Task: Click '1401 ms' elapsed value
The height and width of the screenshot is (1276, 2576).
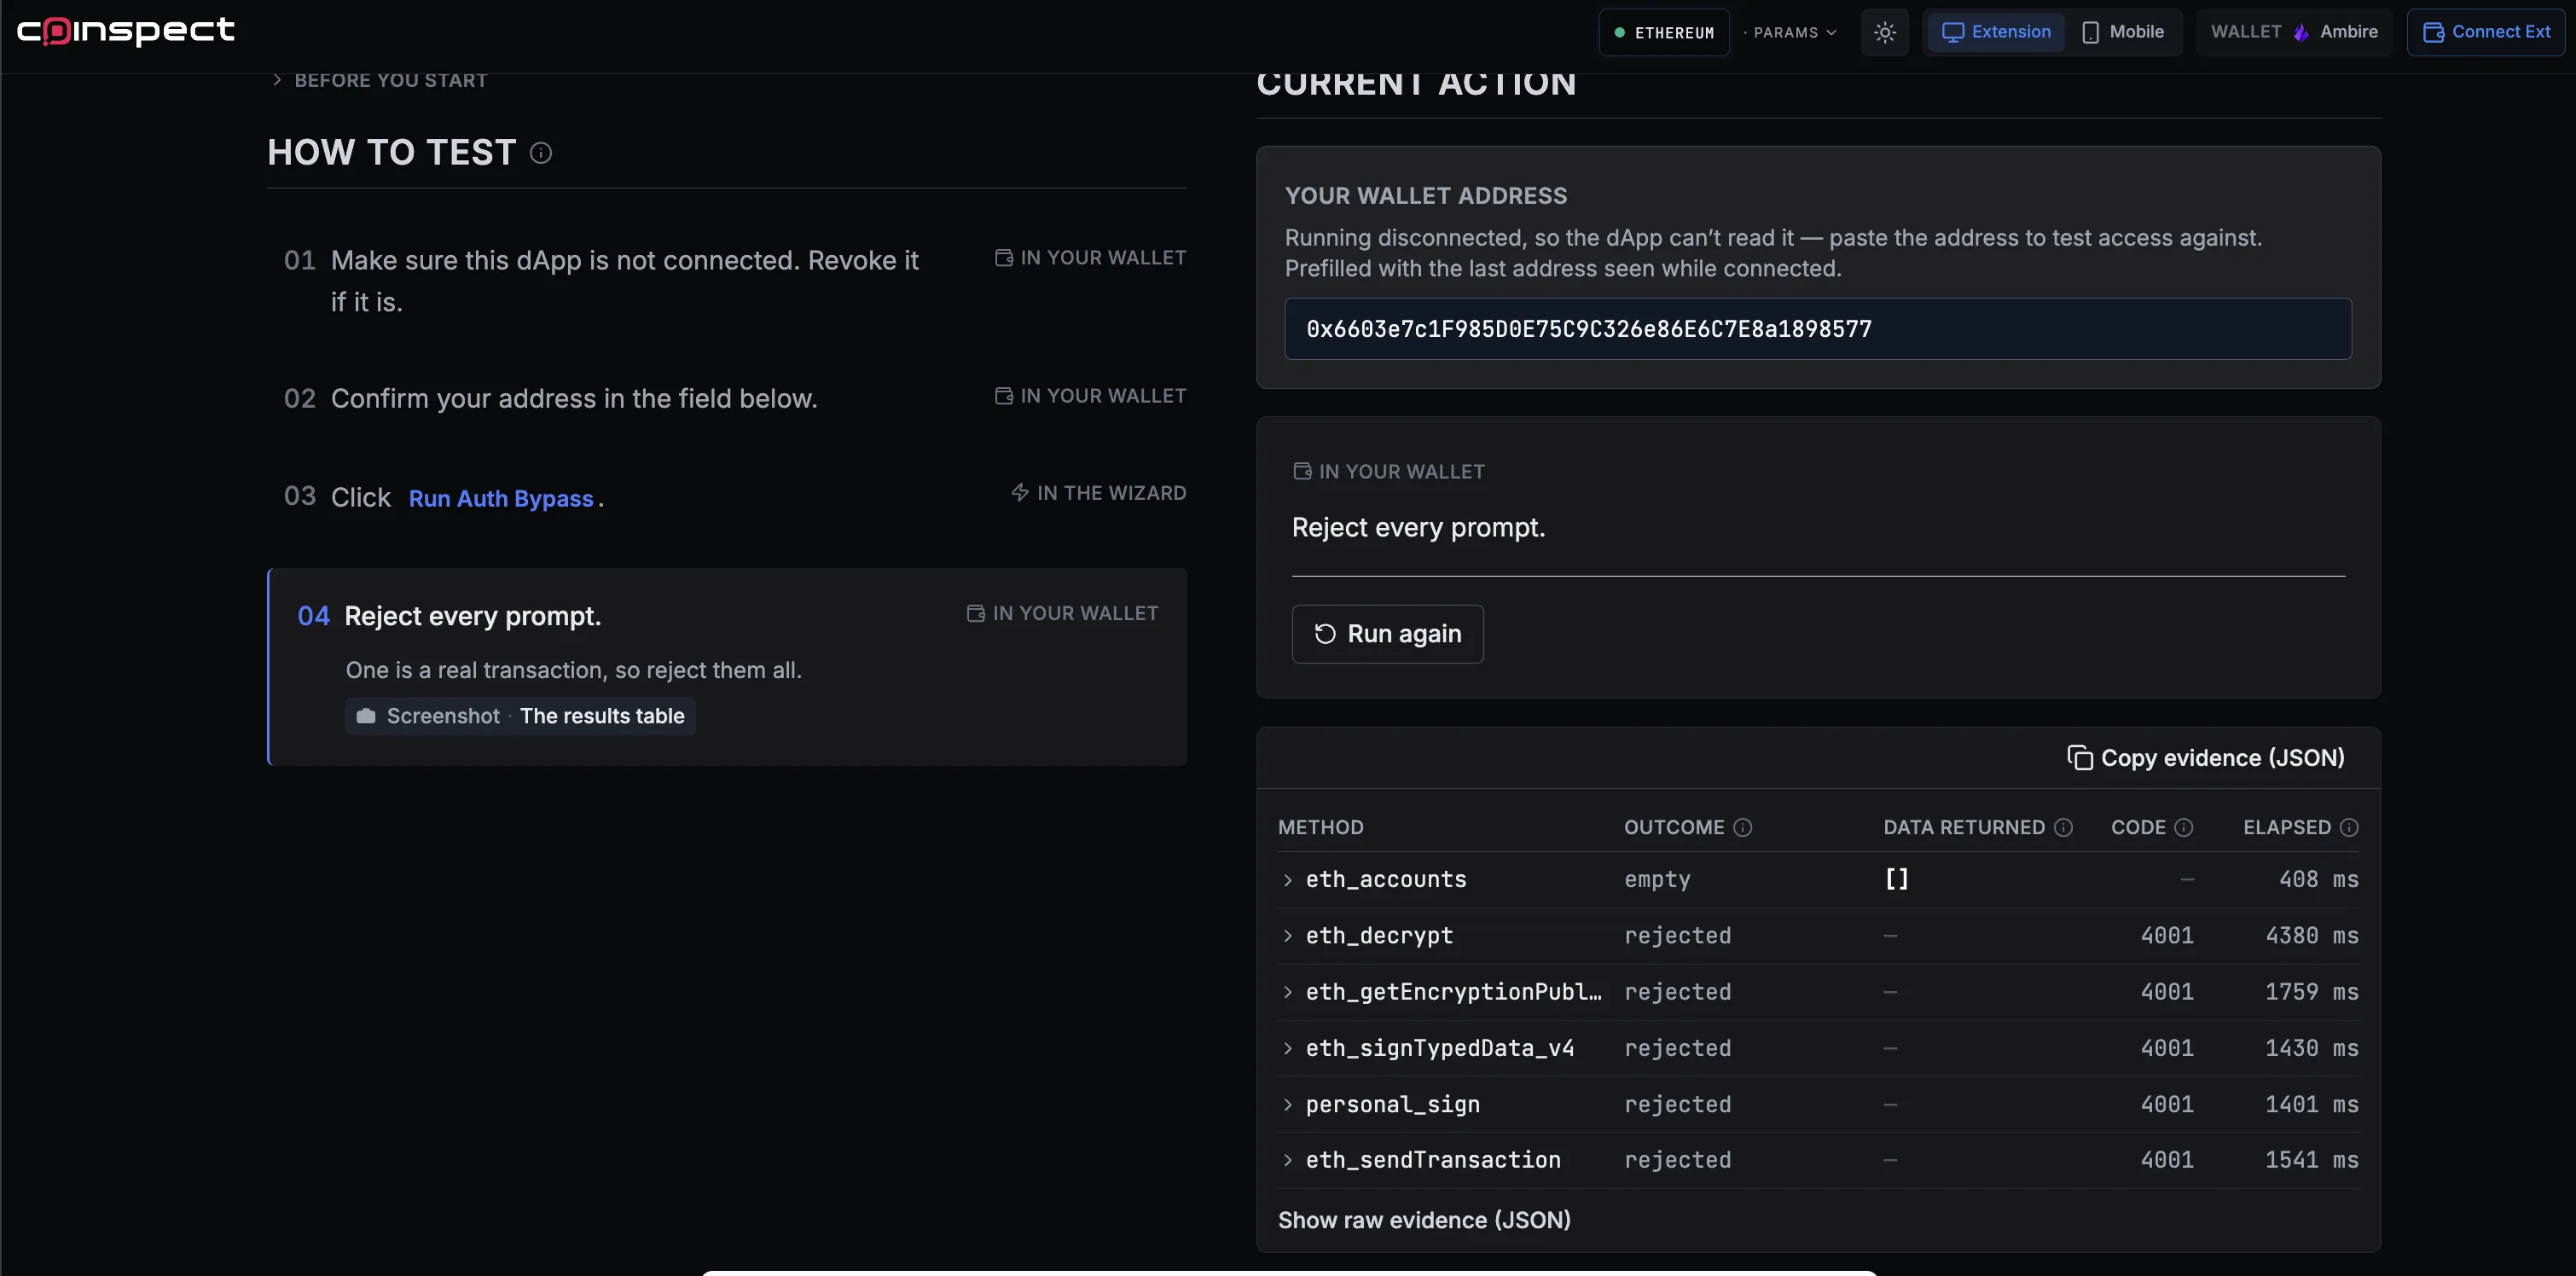Action: (2311, 1104)
